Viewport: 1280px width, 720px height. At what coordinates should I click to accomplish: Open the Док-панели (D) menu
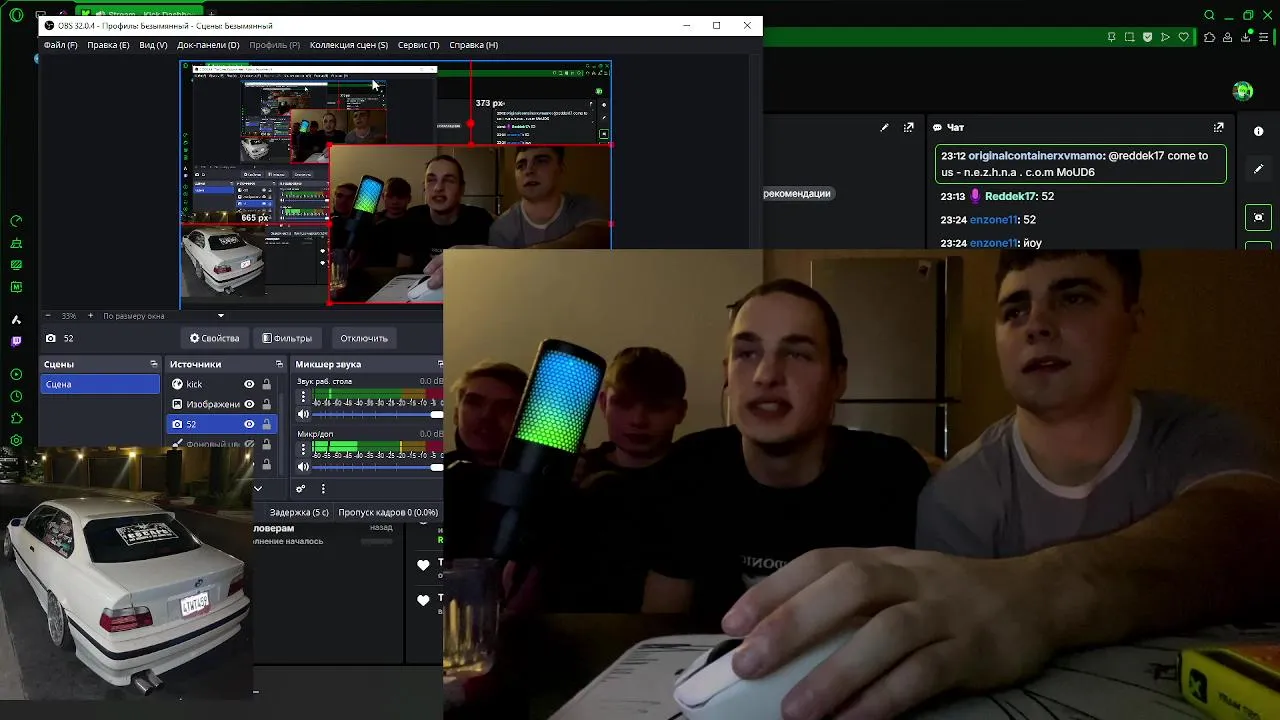(x=208, y=45)
